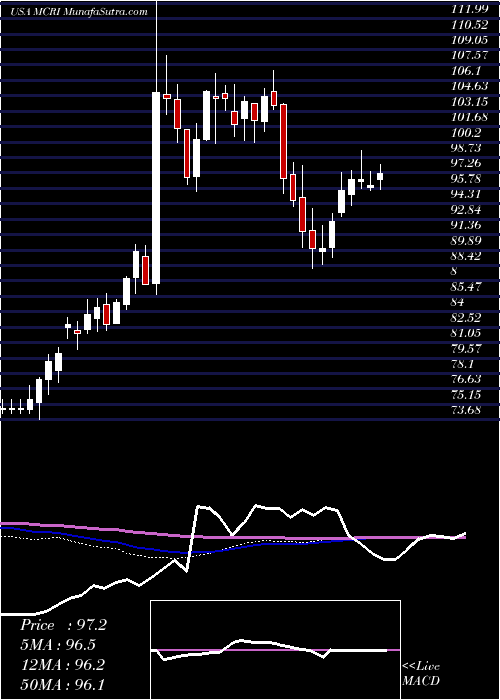Click the USA MCRI MunafaSutra.com title text
The height and width of the screenshot is (700, 500).
pyautogui.click(x=79, y=12)
